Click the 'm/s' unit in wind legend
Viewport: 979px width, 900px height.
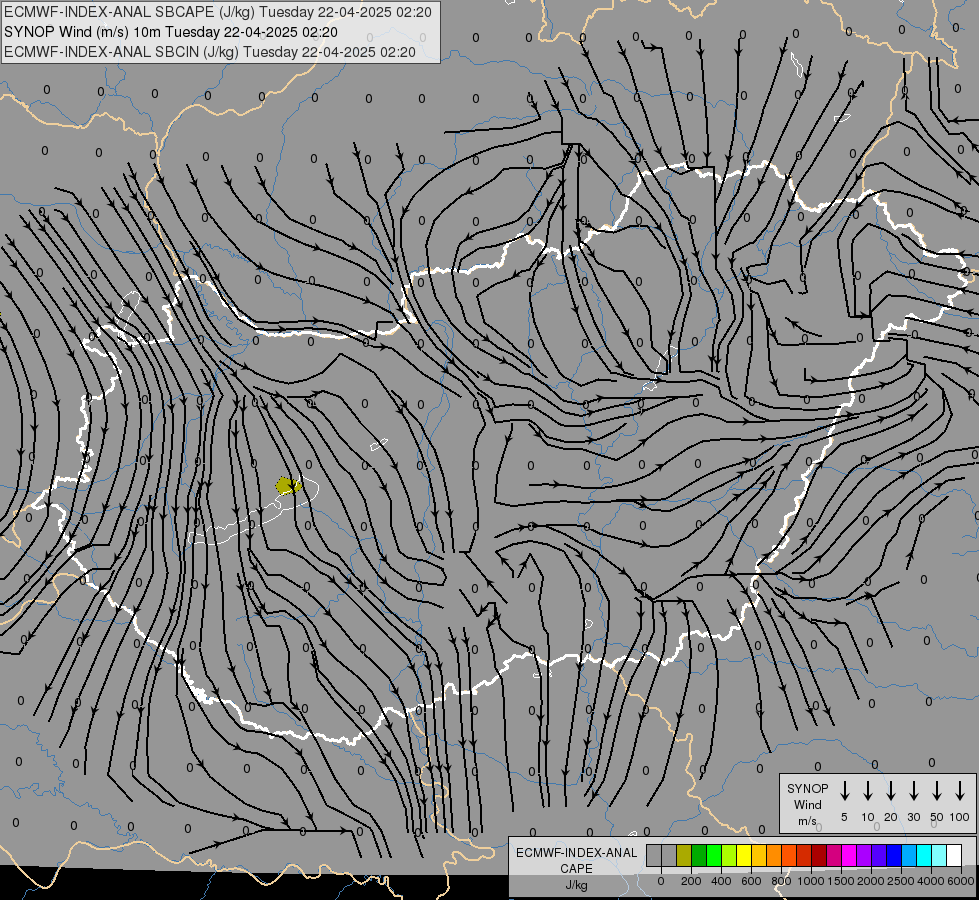[807, 821]
